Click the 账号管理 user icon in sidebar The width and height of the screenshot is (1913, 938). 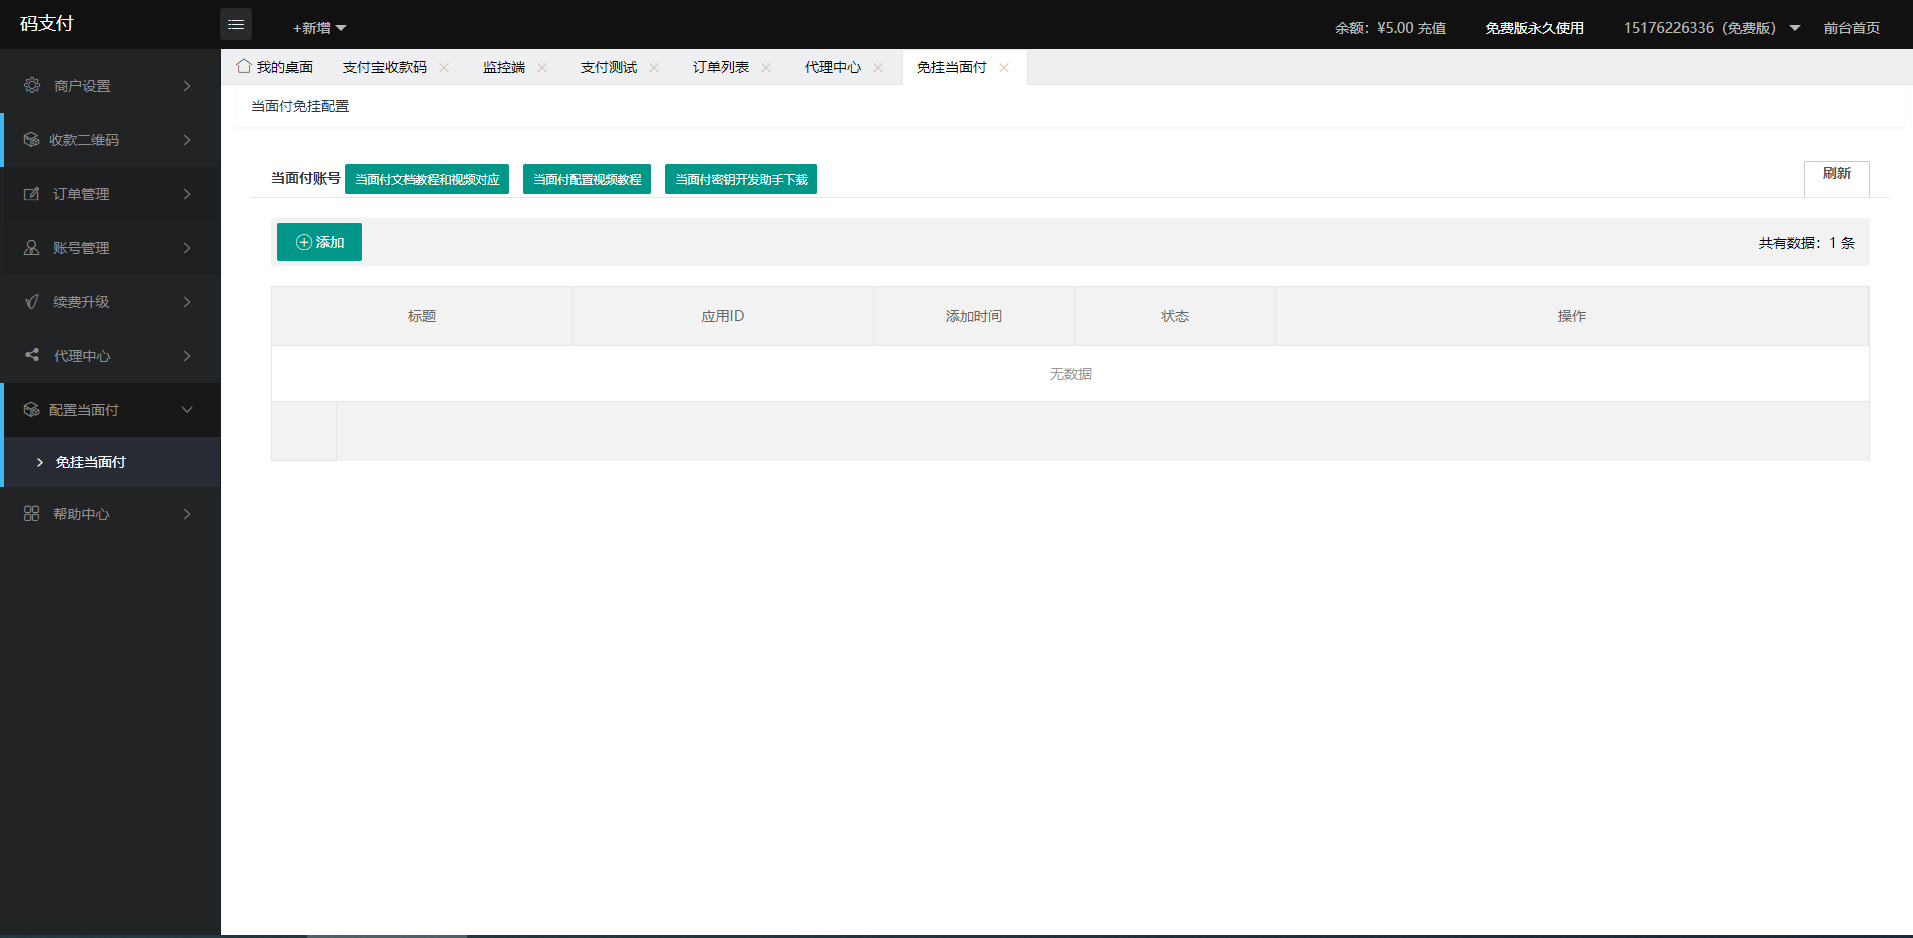[32, 248]
